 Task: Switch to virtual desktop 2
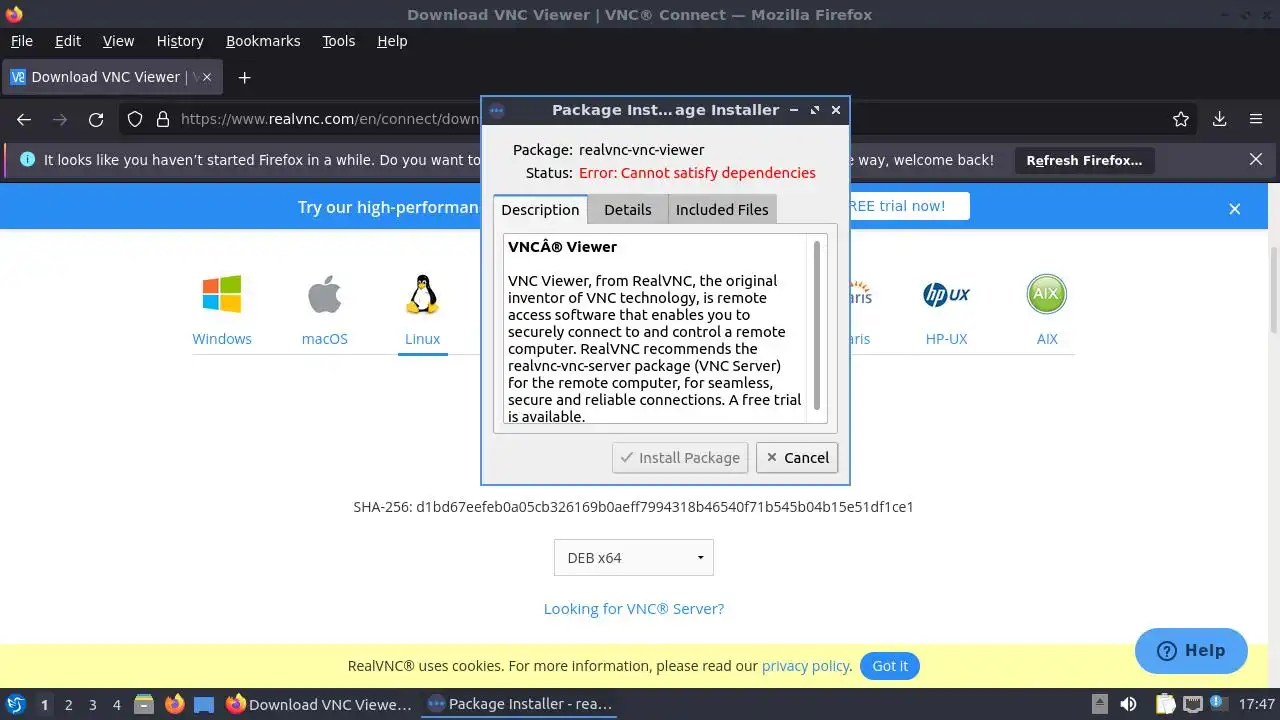coord(68,704)
